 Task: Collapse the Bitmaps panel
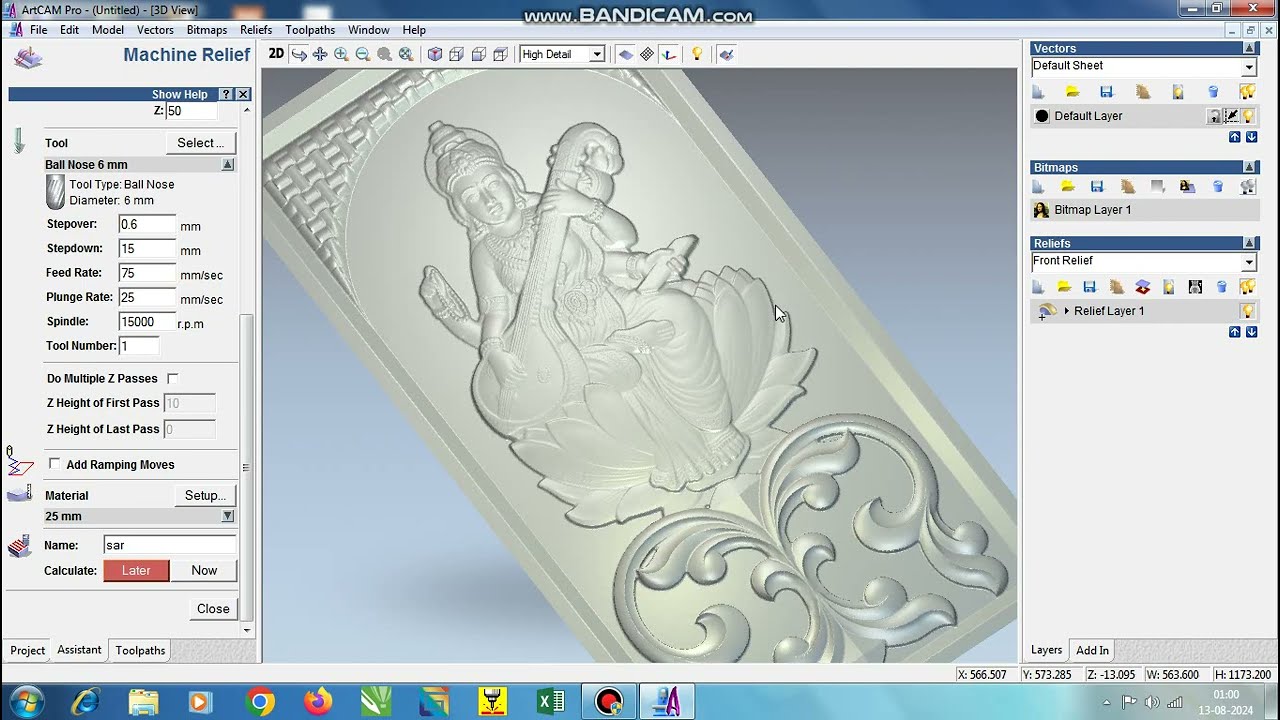tap(1249, 167)
